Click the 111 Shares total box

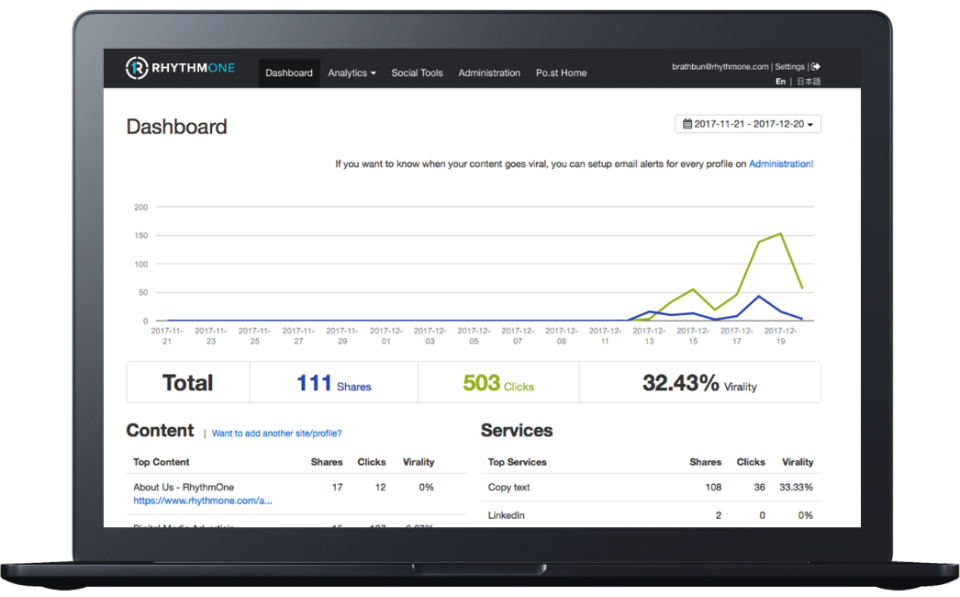334,383
